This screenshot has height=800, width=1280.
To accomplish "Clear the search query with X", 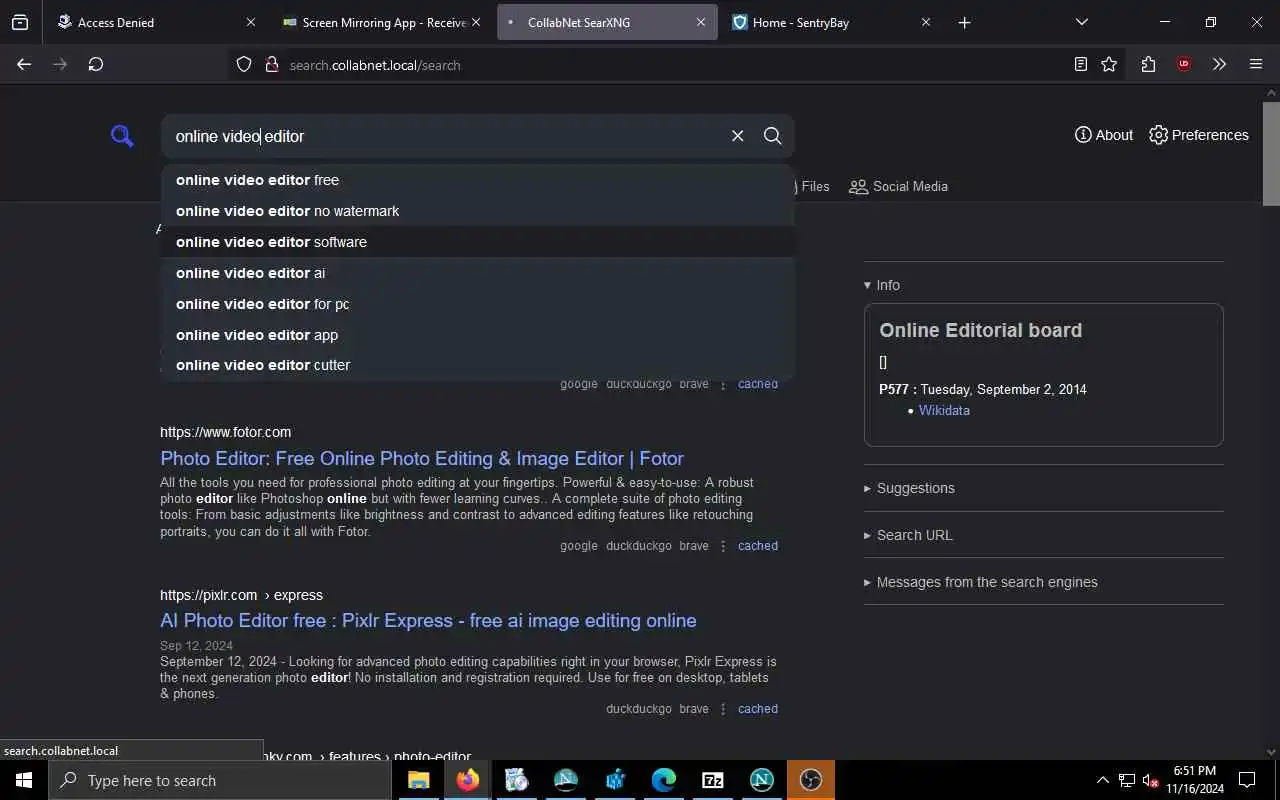I will [738, 136].
